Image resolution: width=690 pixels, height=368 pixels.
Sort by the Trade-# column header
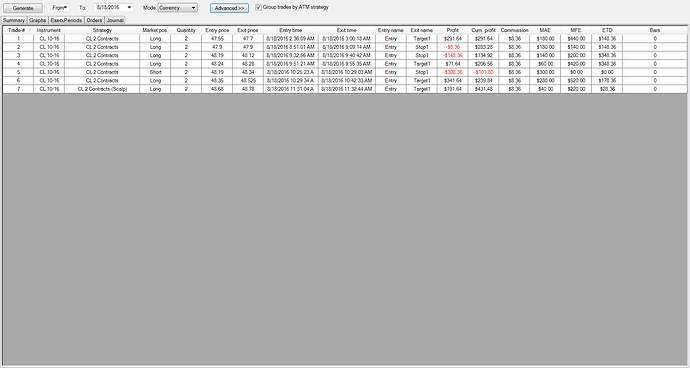tap(18, 30)
